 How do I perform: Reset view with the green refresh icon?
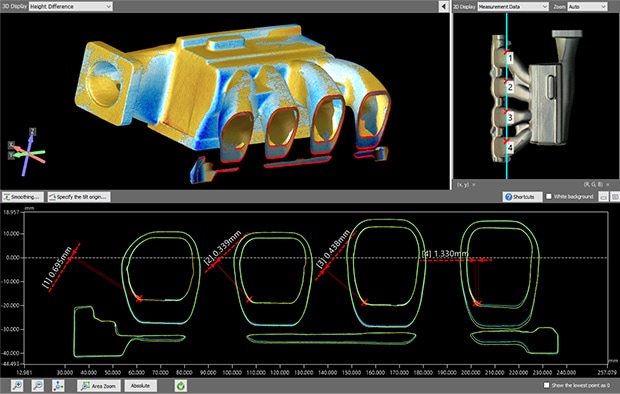(x=181, y=385)
